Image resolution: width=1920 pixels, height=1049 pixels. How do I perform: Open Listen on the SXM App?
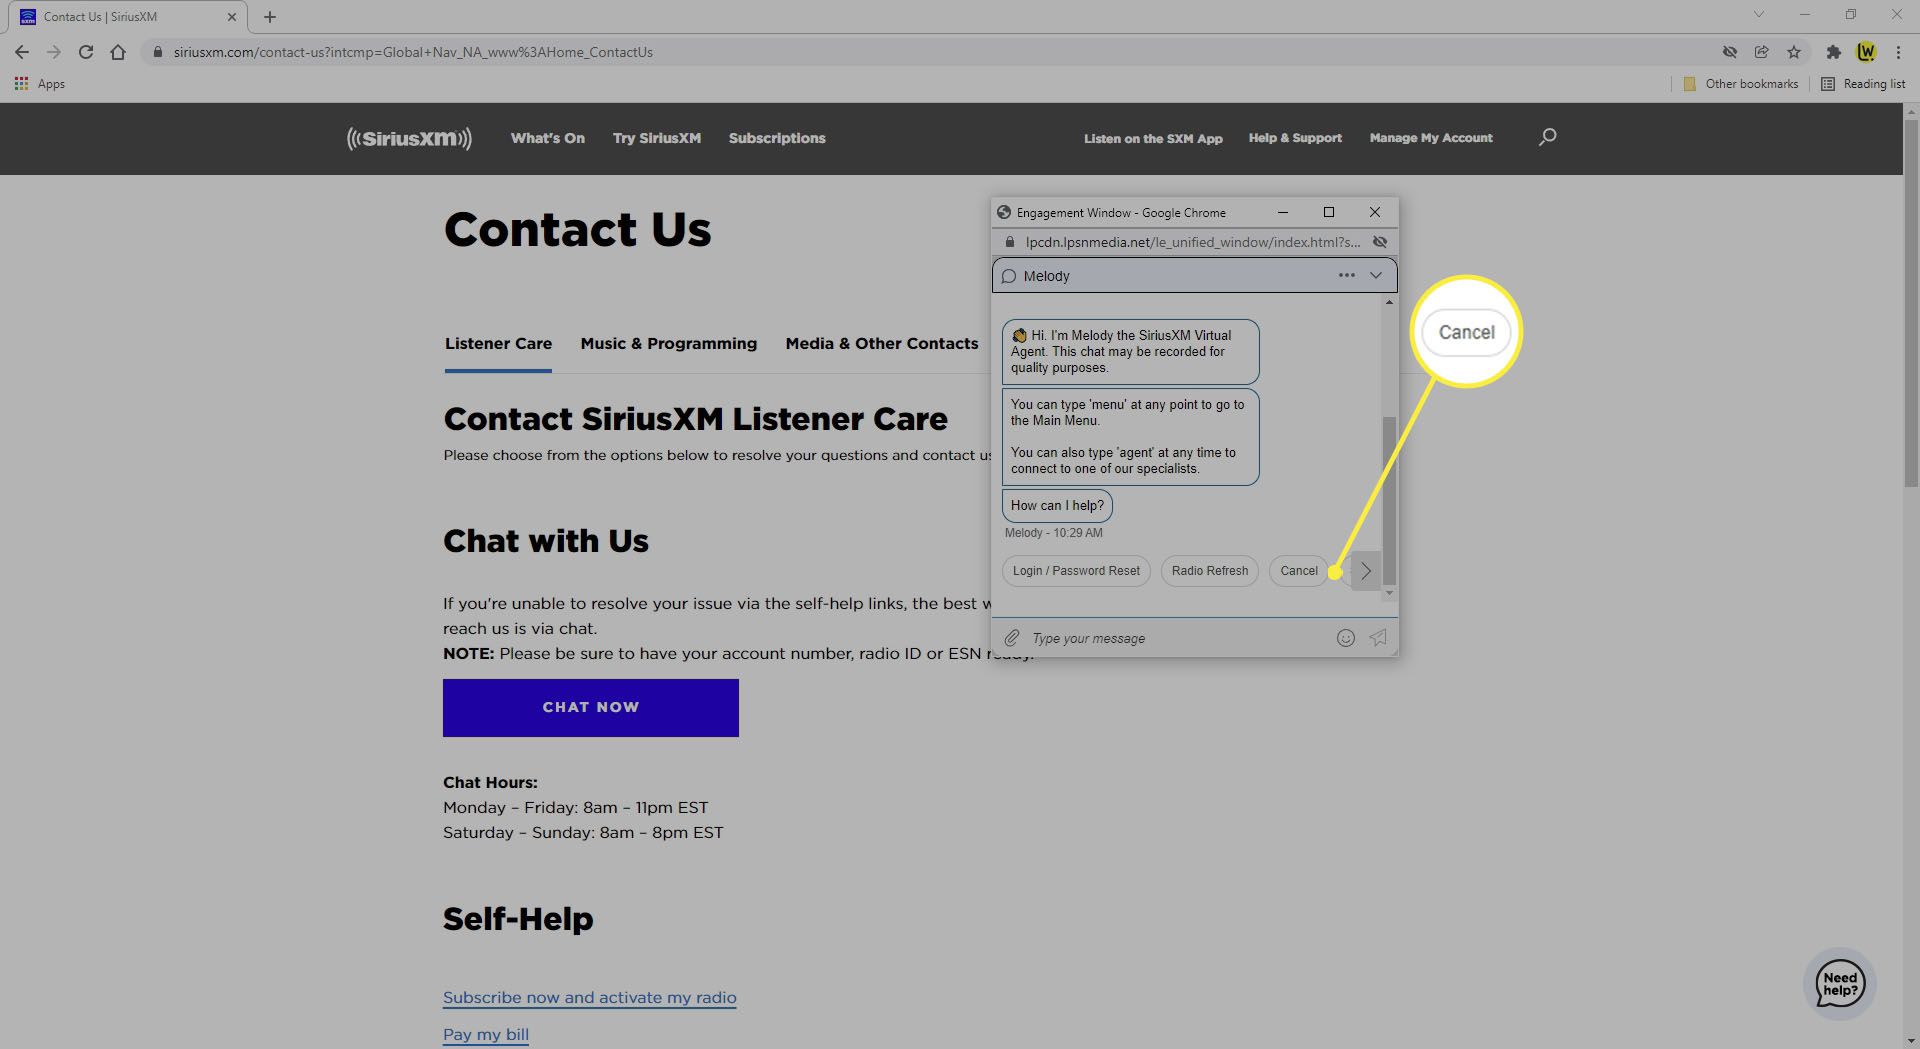click(x=1153, y=138)
